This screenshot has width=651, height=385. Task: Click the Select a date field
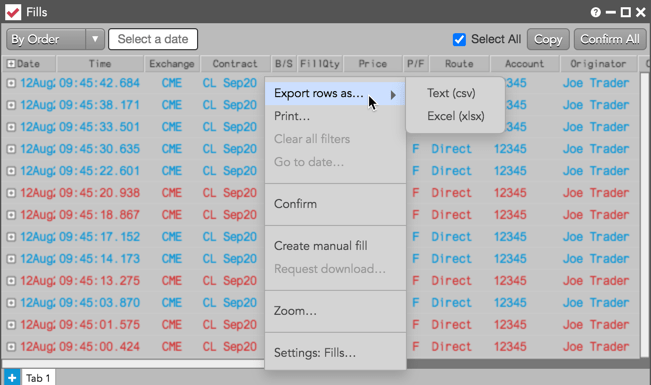coord(153,39)
